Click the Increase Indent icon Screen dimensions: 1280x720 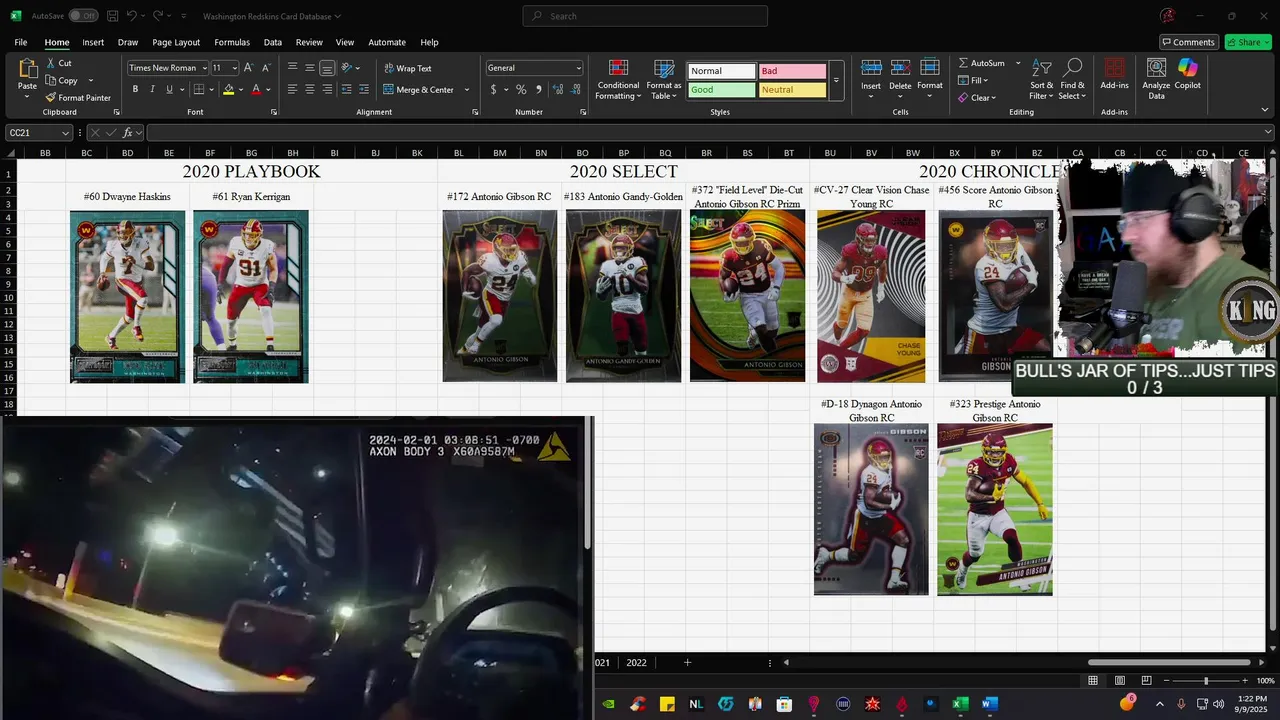(364, 89)
